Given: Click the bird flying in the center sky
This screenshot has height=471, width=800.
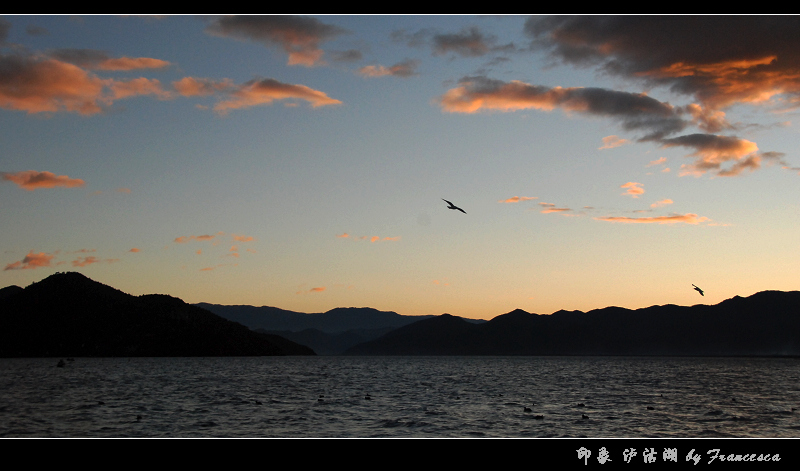Looking at the screenshot, I should click(x=454, y=206).
